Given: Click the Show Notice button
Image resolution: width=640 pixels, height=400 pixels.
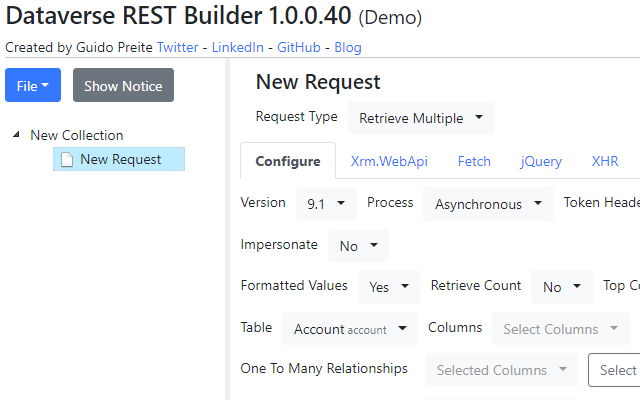Looking at the screenshot, I should [123, 86].
